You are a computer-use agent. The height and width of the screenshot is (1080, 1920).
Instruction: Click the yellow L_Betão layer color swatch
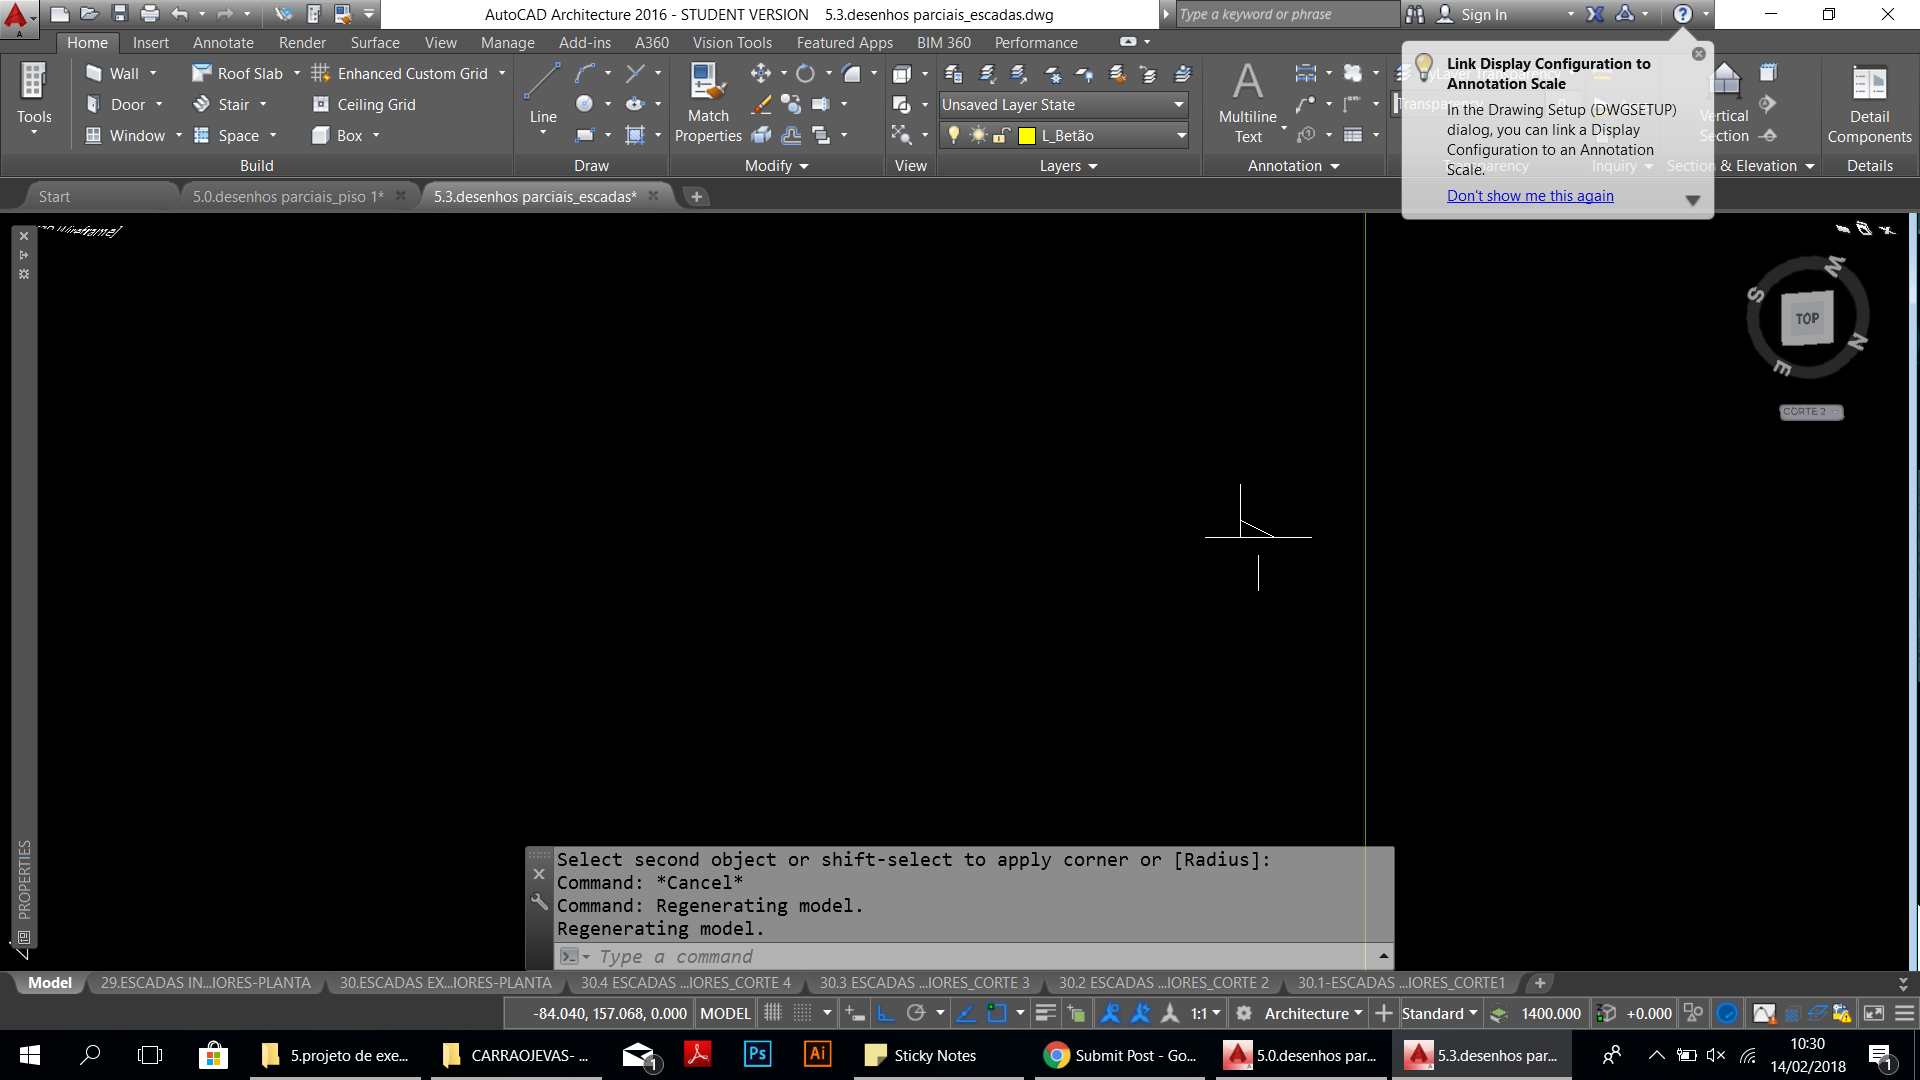tap(1027, 135)
